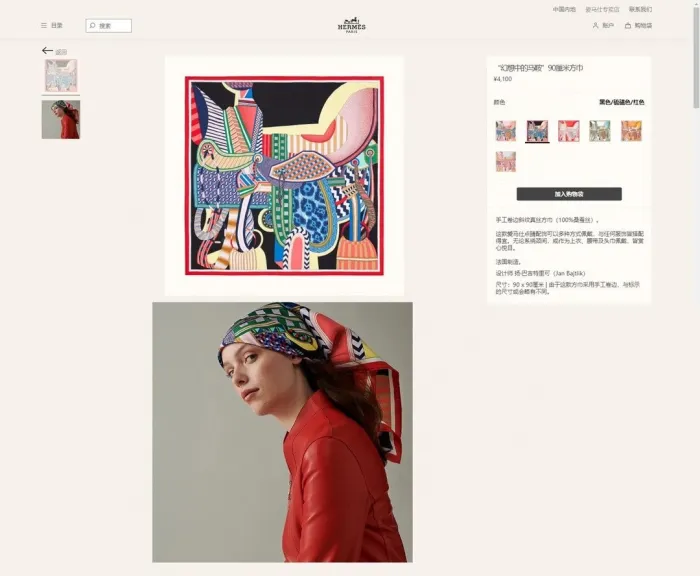The image size is (700, 576).
Task: Open the 中国内地 region link
Action: click(564, 9)
